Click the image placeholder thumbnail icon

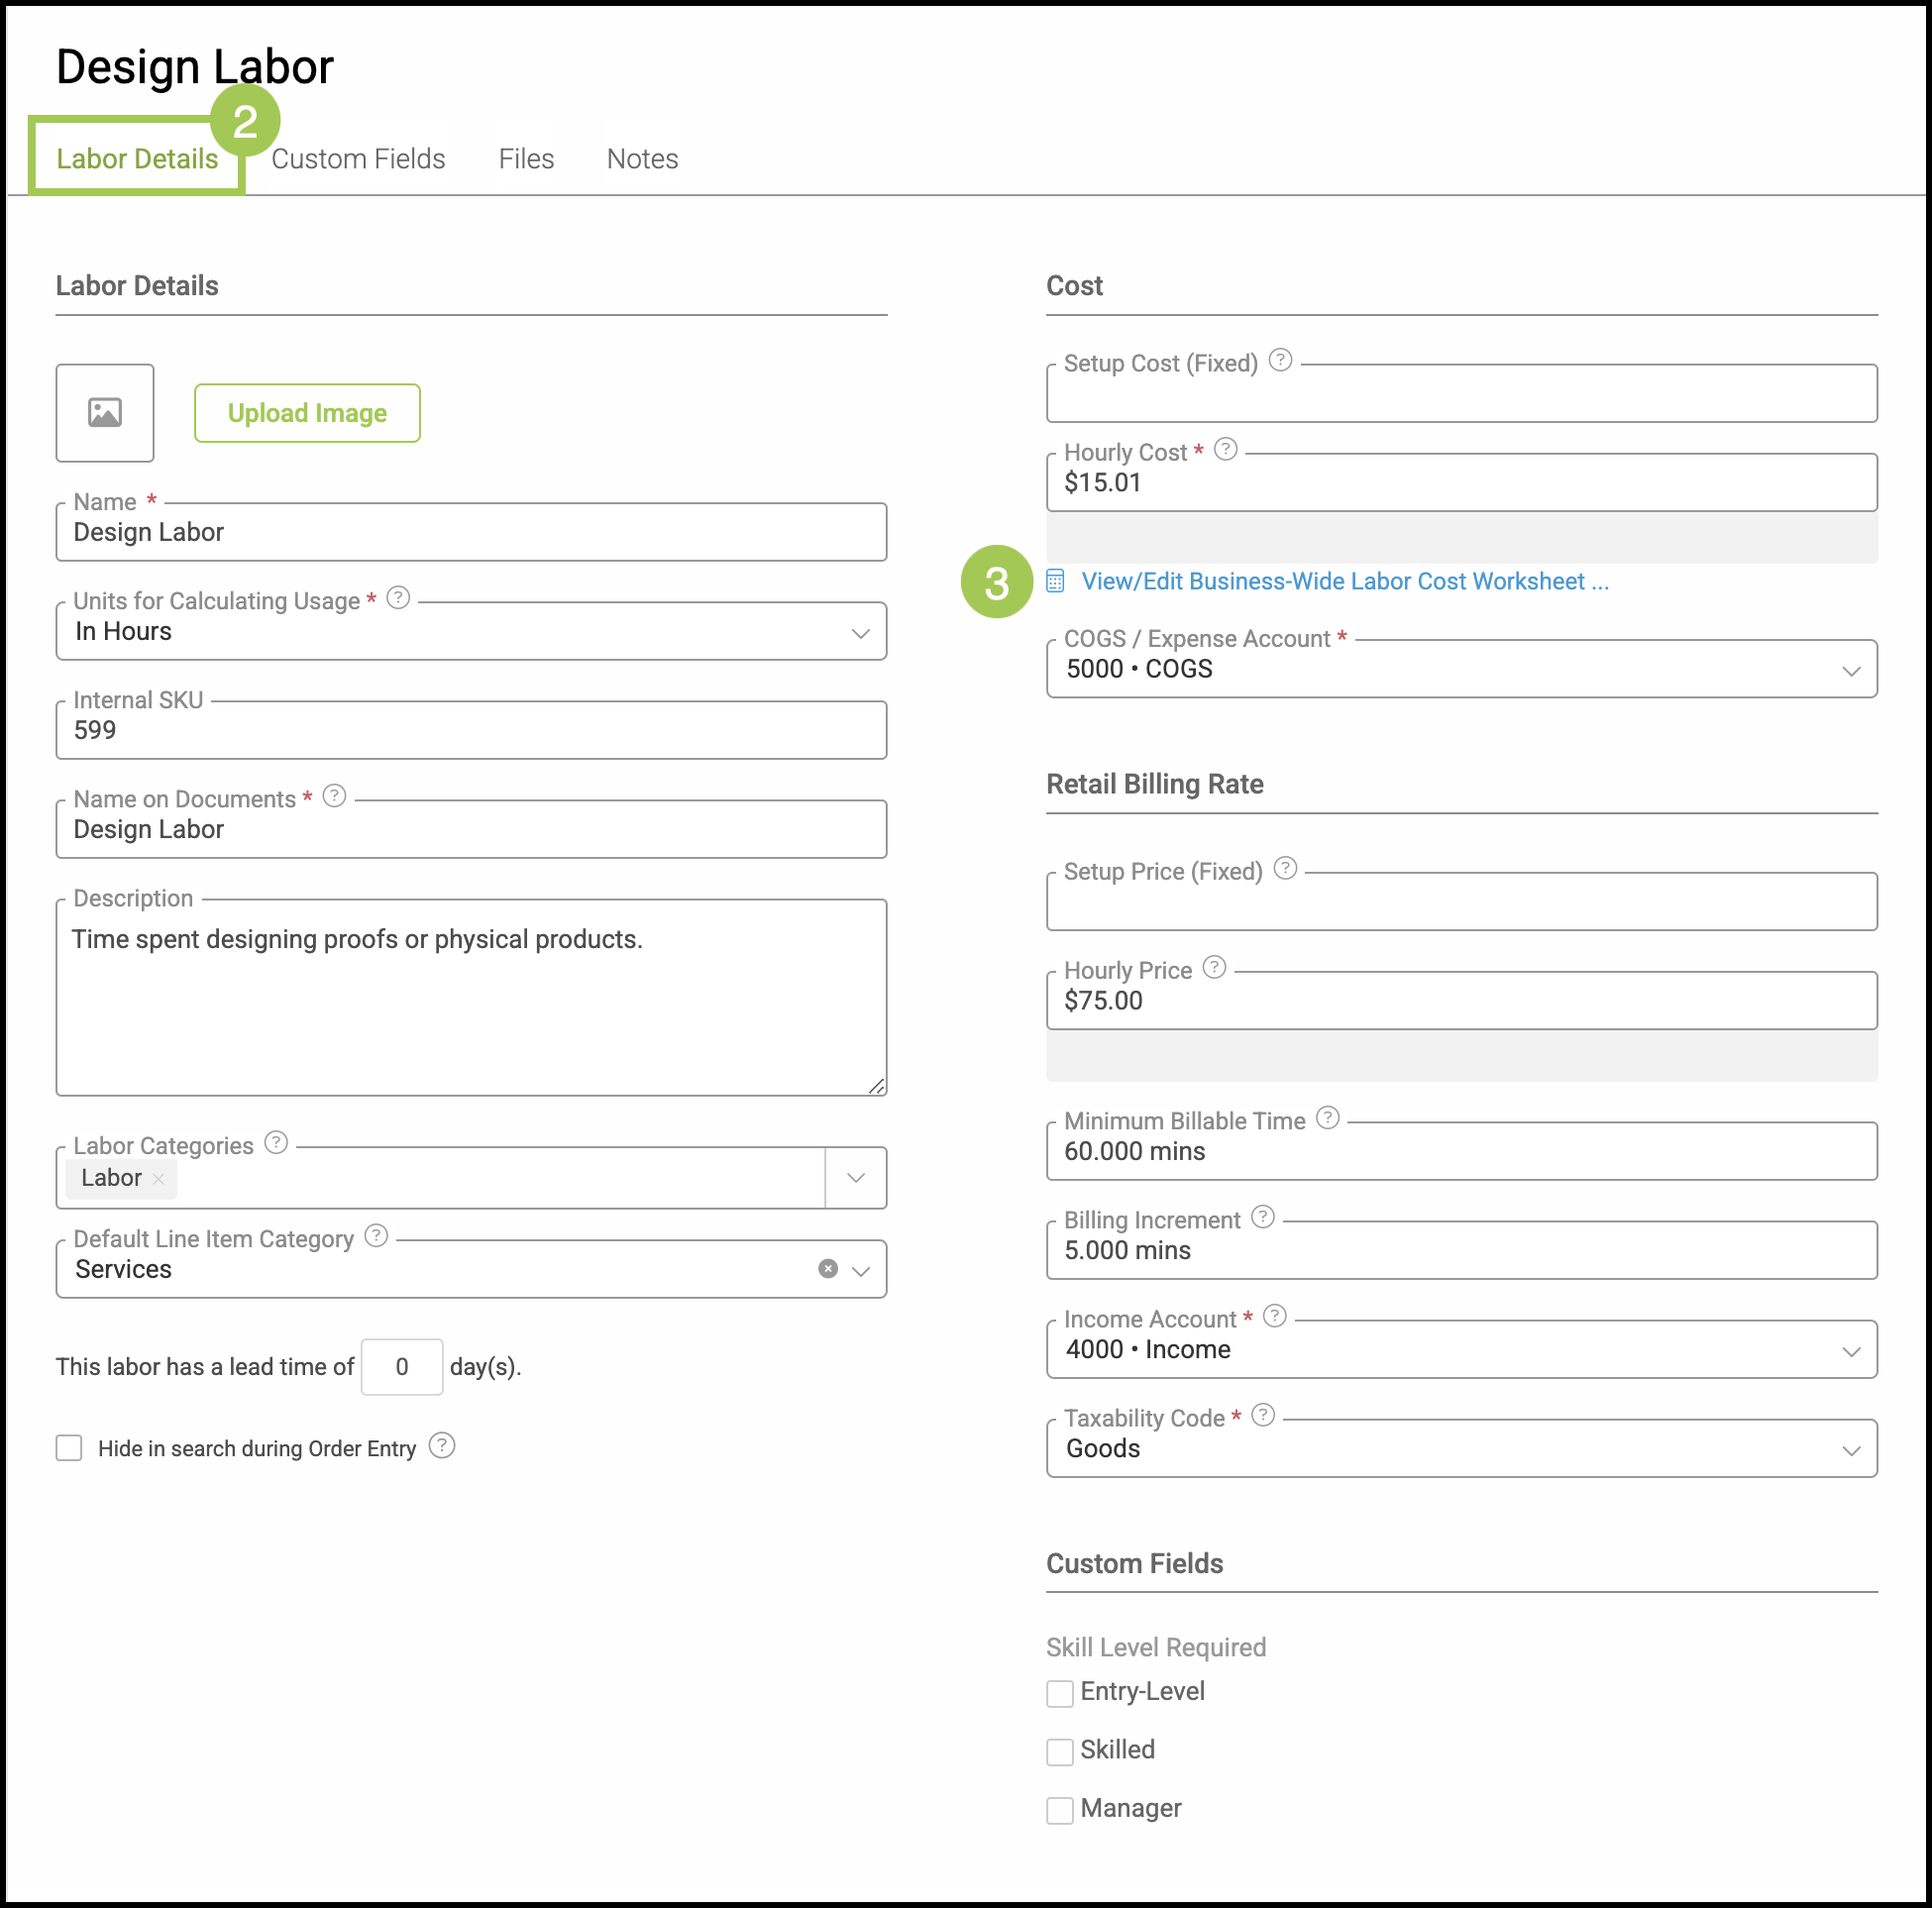(x=105, y=413)
